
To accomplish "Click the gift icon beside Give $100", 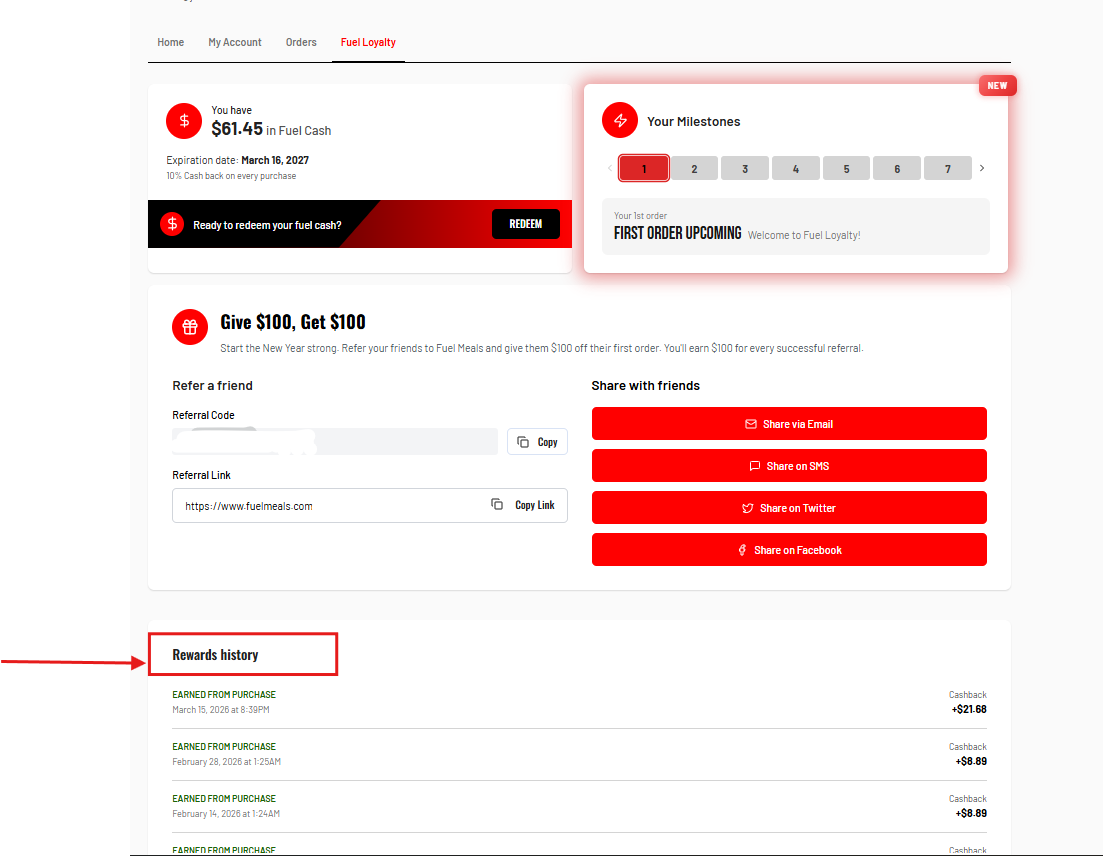I will click(x=190, y=327).
